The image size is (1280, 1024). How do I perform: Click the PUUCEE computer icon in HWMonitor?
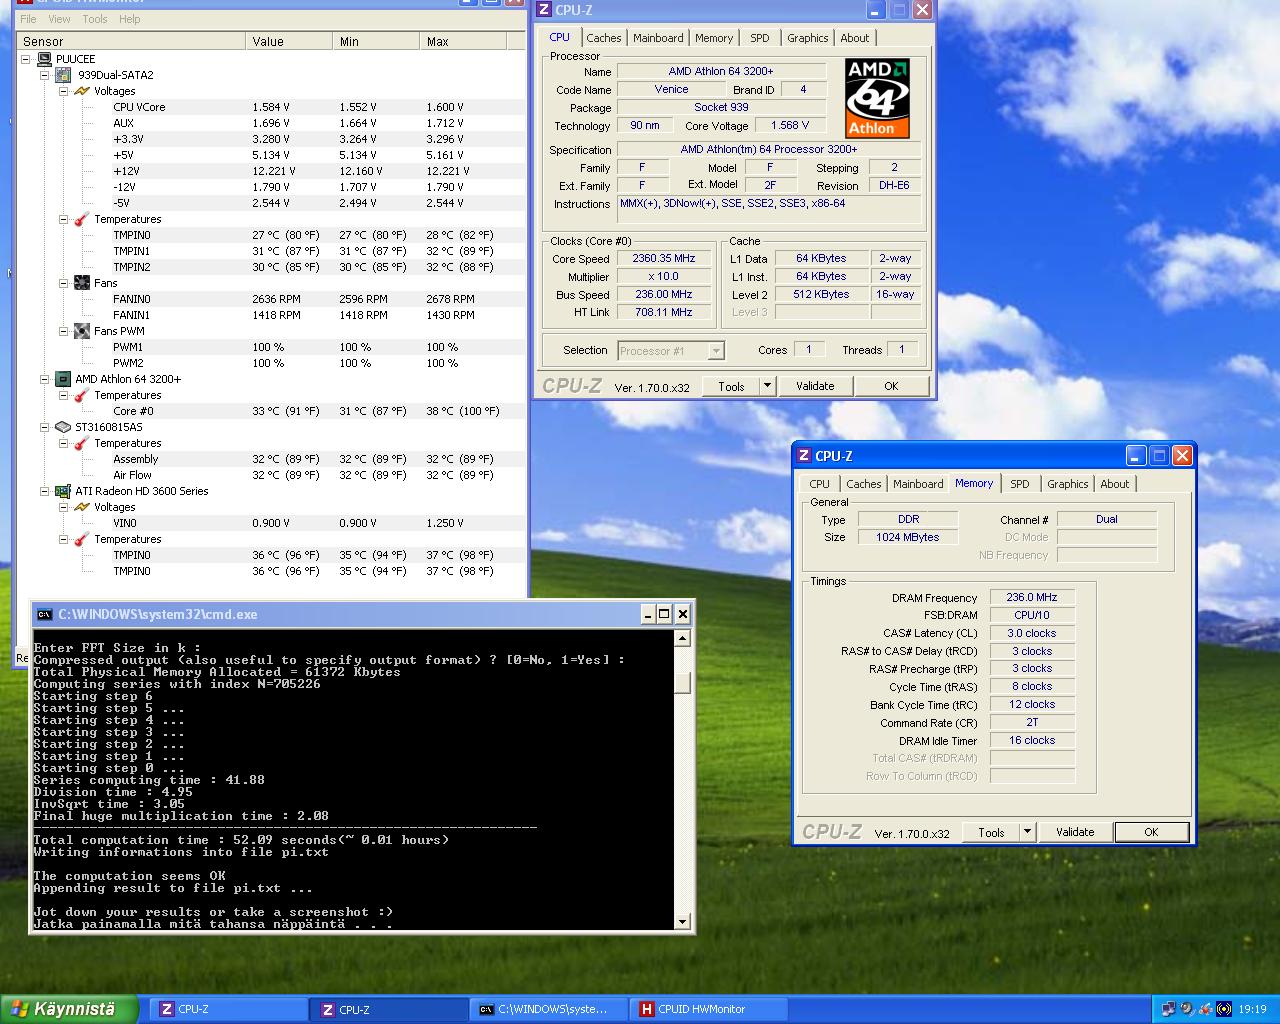(44, 59)
